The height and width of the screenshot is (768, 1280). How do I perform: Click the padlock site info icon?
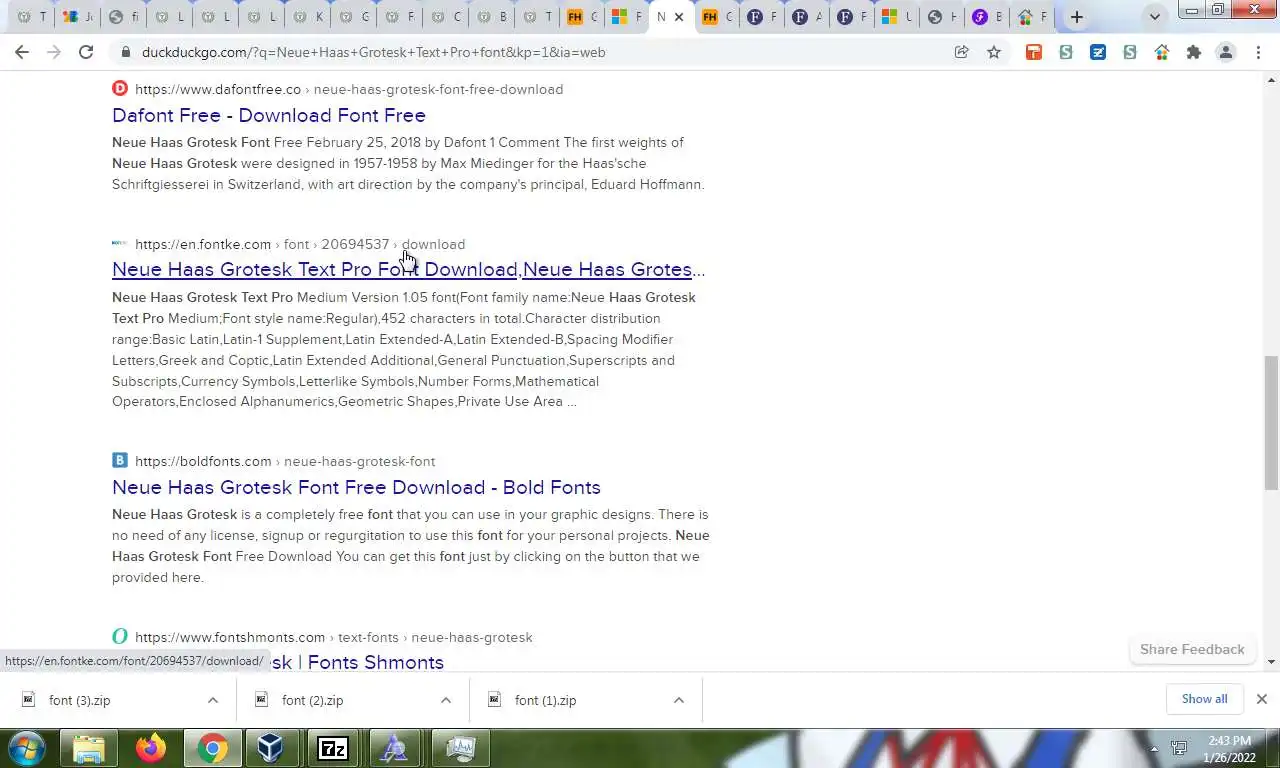point(125,52)
